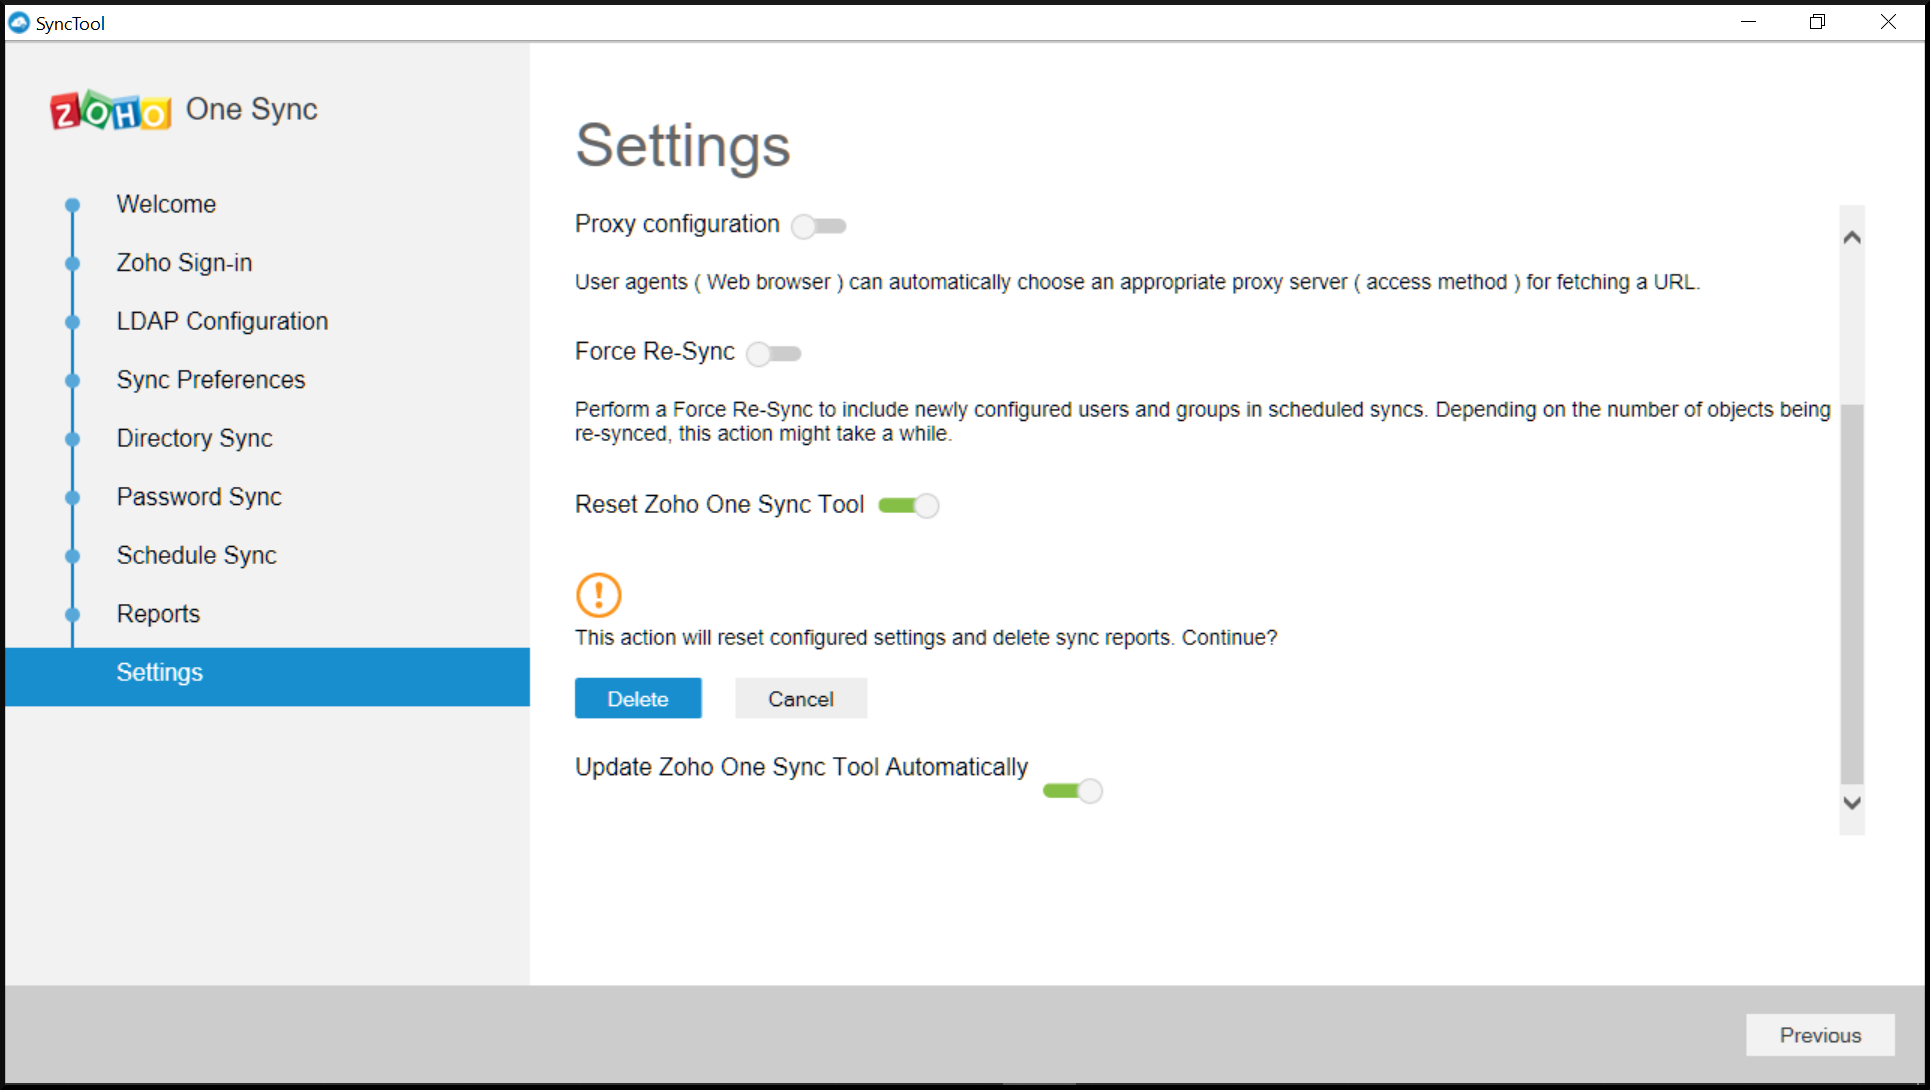1930x1090 pixels.
Task: Select the Directory Sync step icon
Action: pos(73,438)
